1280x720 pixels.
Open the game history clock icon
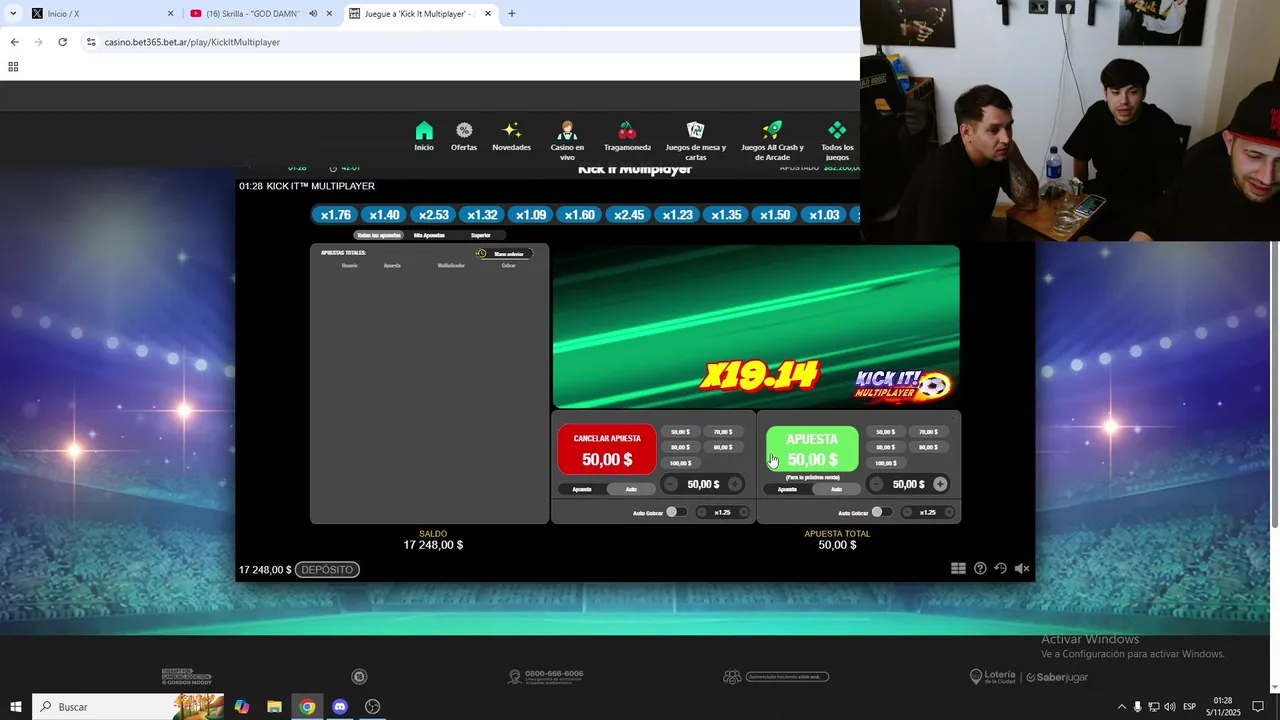[1000, 568]
